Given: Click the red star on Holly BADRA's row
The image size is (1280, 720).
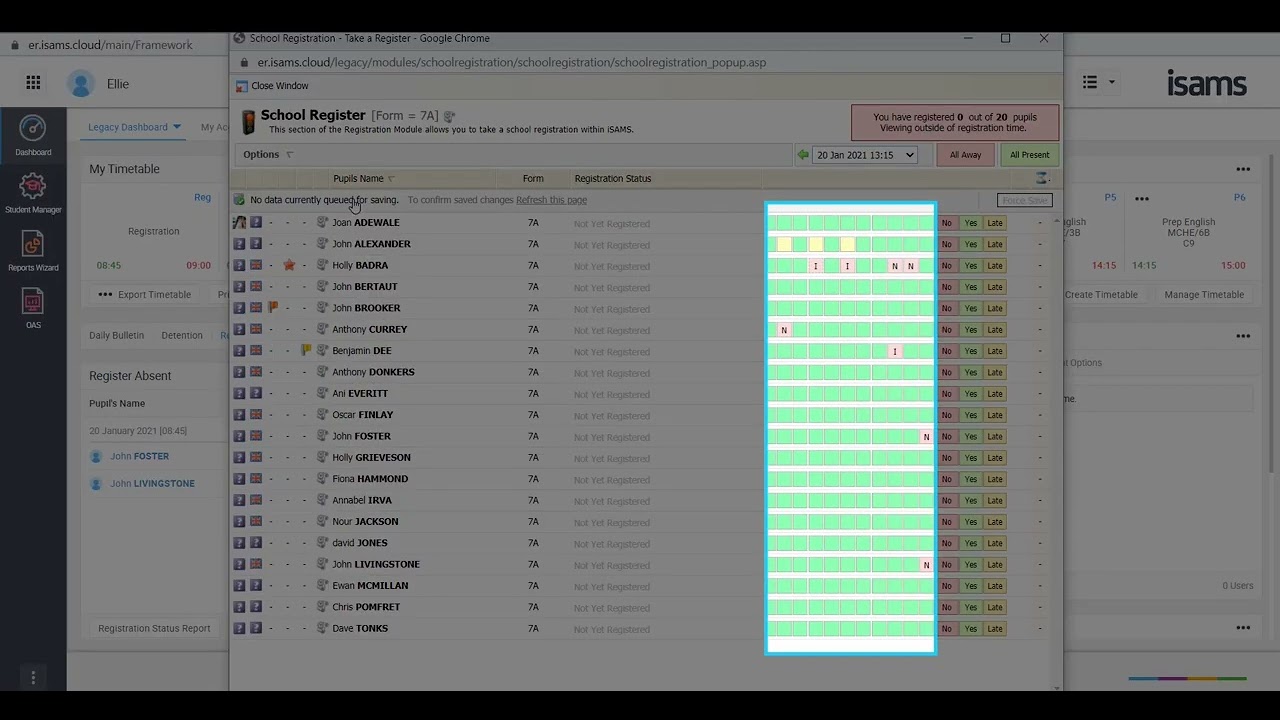Looking at the screenshot, I should [289, 265].
